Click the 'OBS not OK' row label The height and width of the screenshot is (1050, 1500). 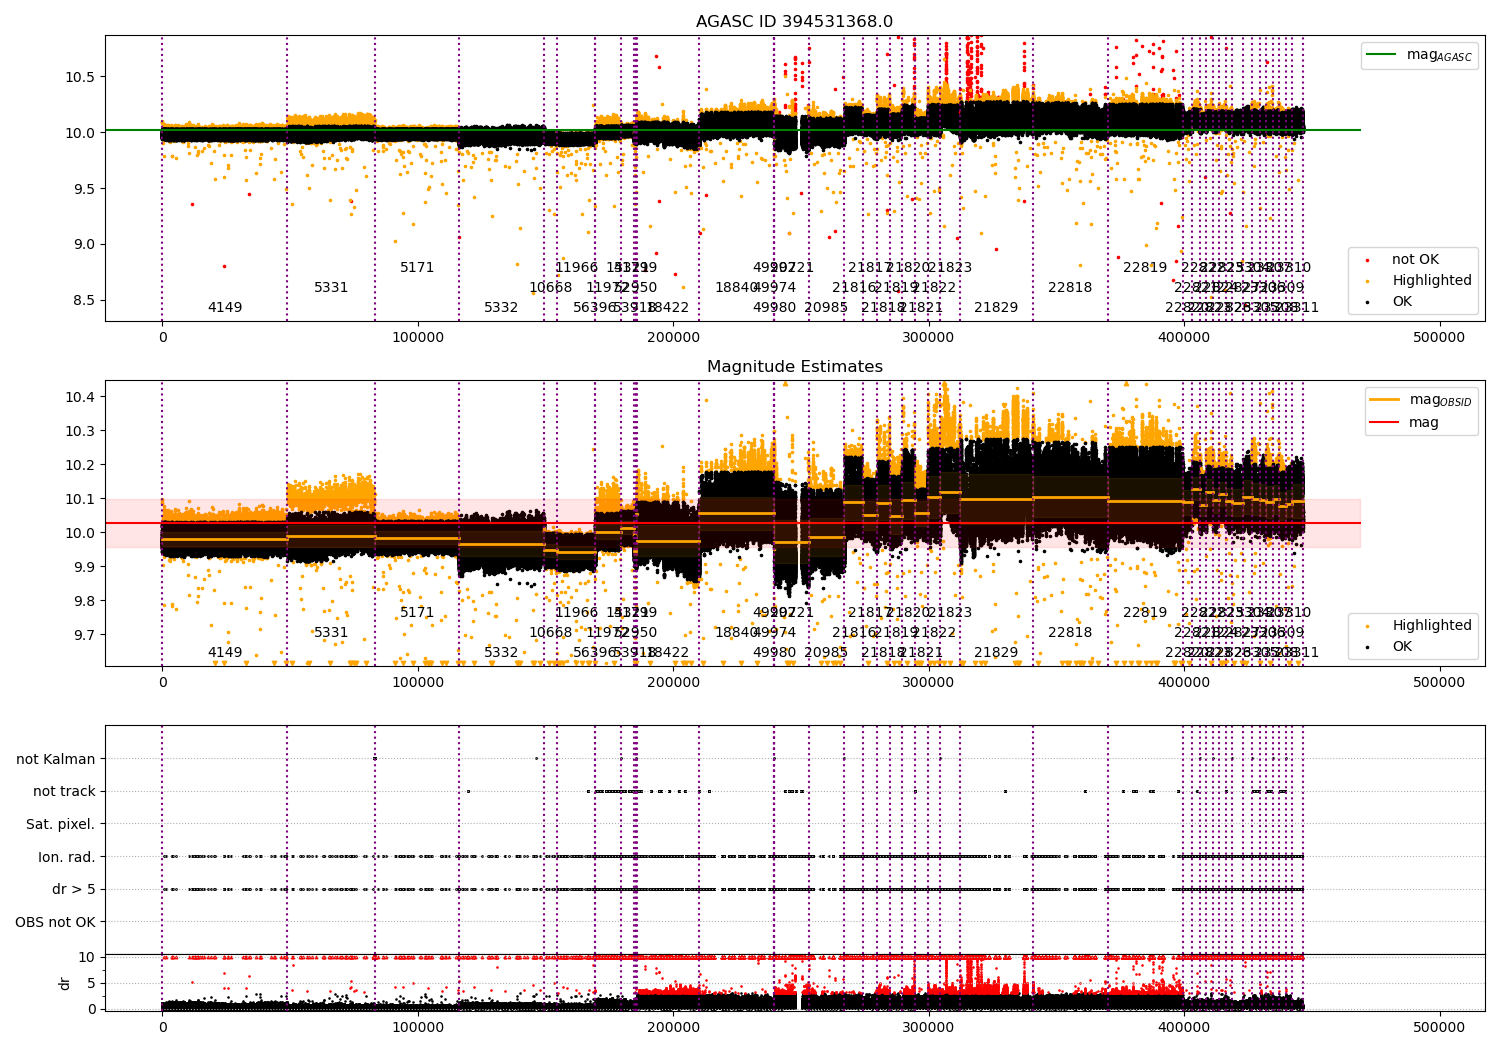(x=56, y=922)
